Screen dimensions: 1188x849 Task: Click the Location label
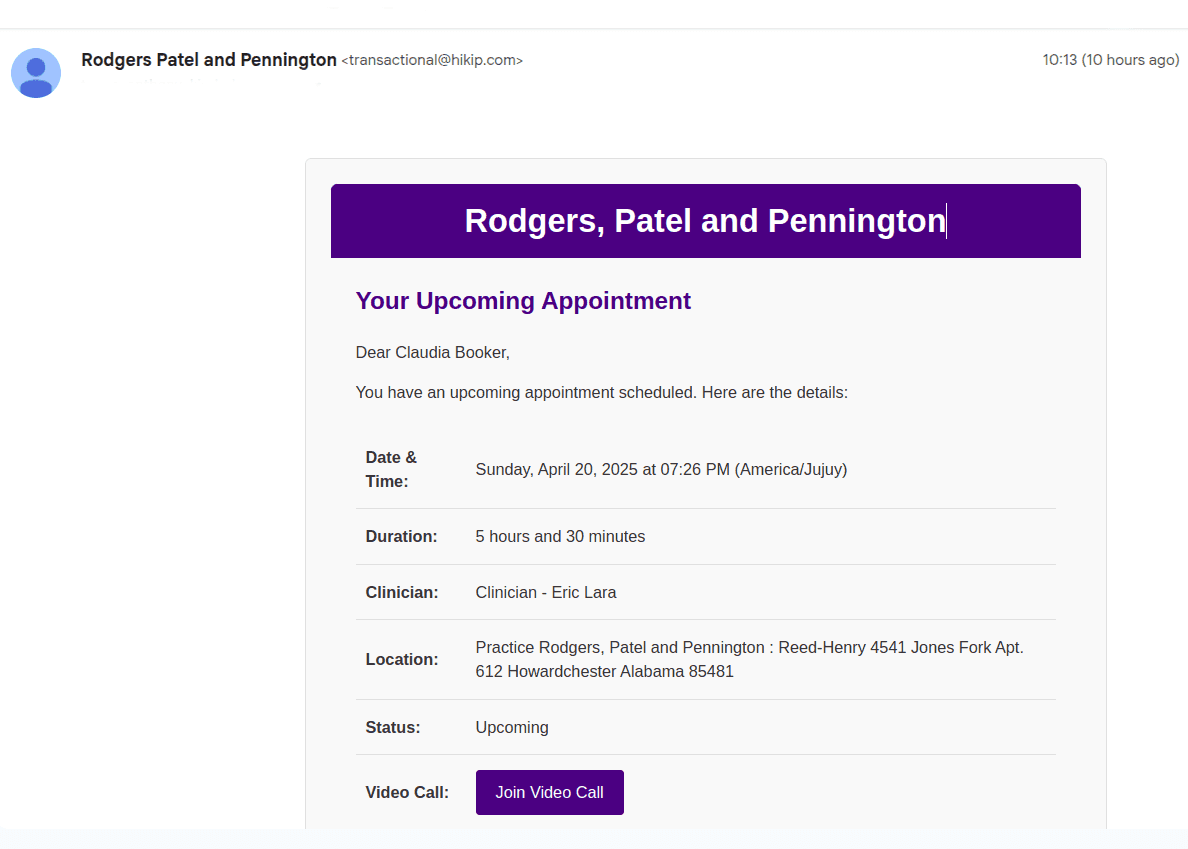(402, 660)
